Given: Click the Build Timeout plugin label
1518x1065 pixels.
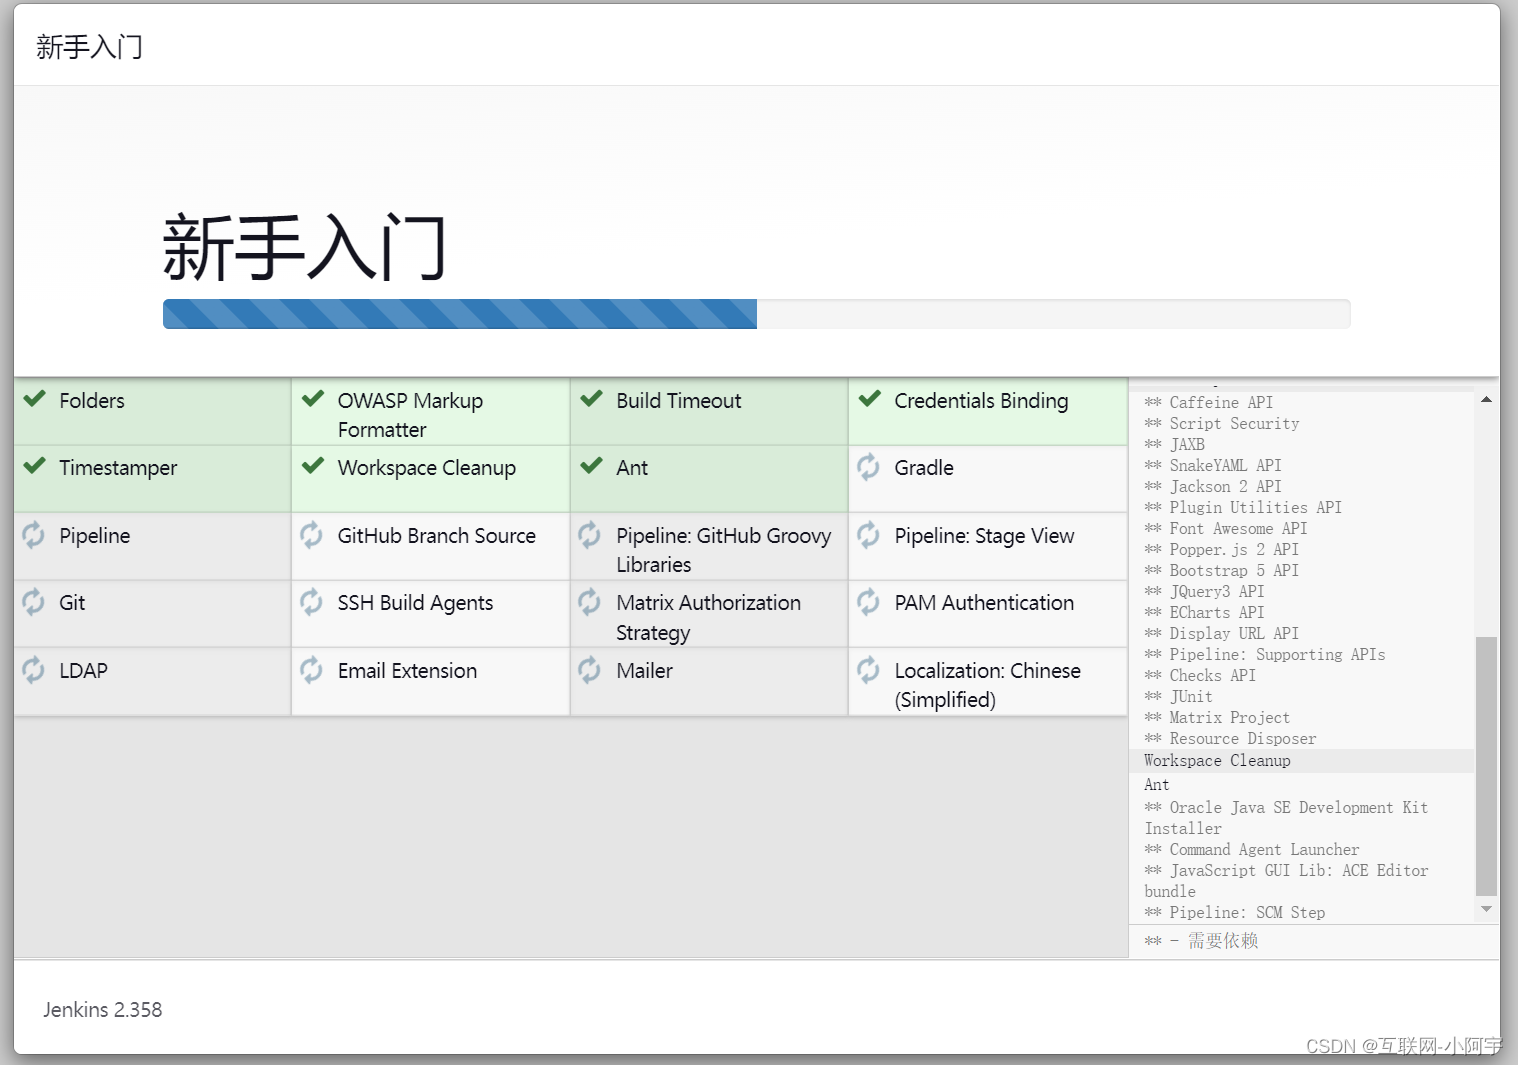Looking at the screenshot, I should pos(679,401).
